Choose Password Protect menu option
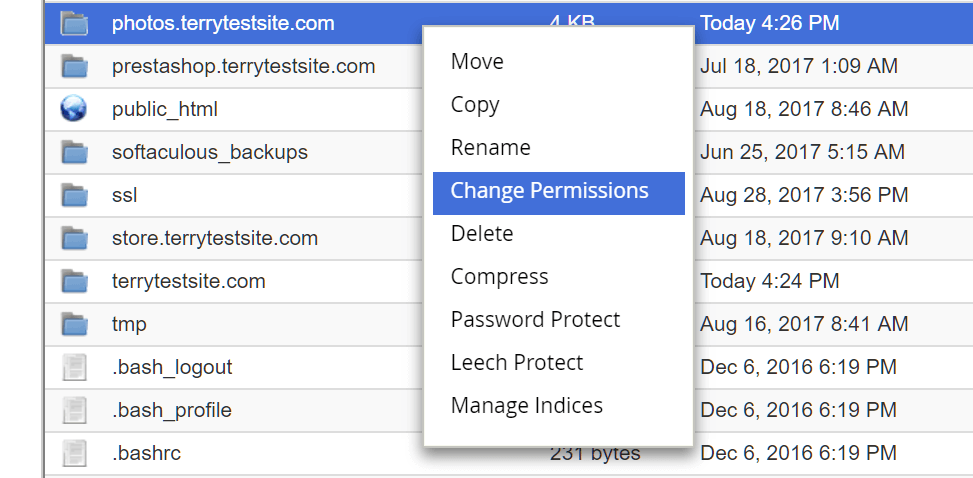This screenshot has height=478, width=973. pyautogui.click(x=536, y=320)
